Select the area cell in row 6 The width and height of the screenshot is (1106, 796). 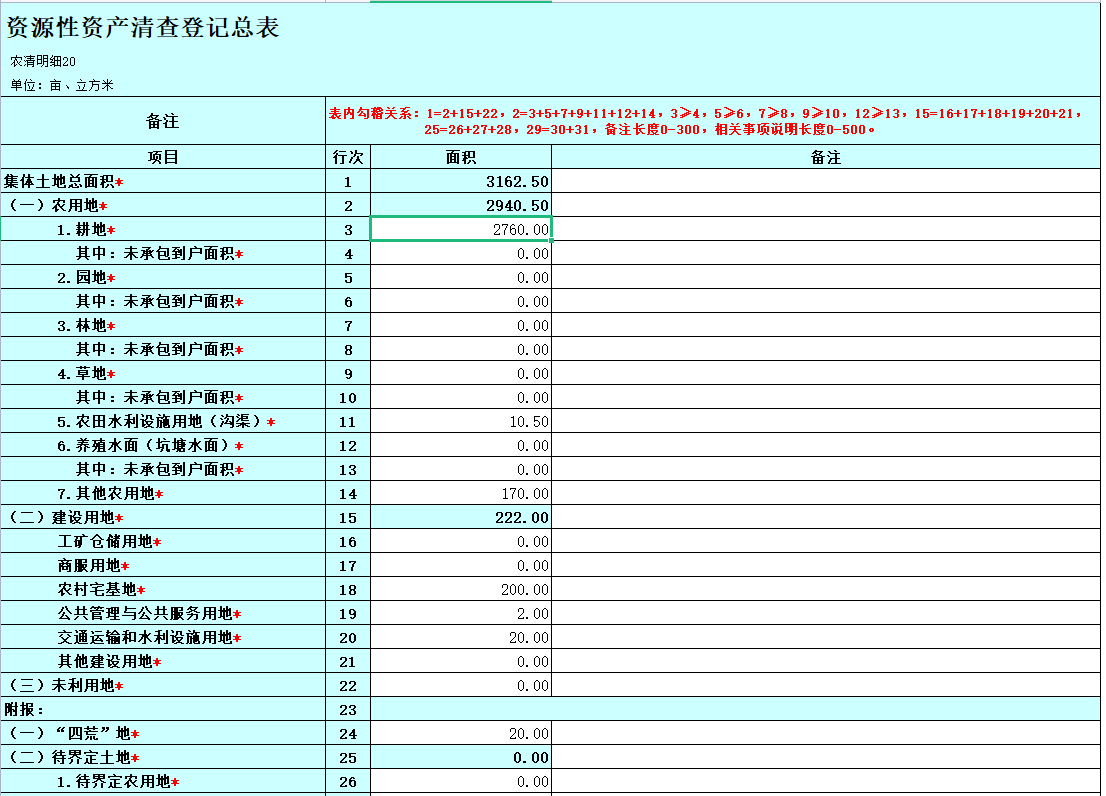pyautogui.click(x=461, y=301)
